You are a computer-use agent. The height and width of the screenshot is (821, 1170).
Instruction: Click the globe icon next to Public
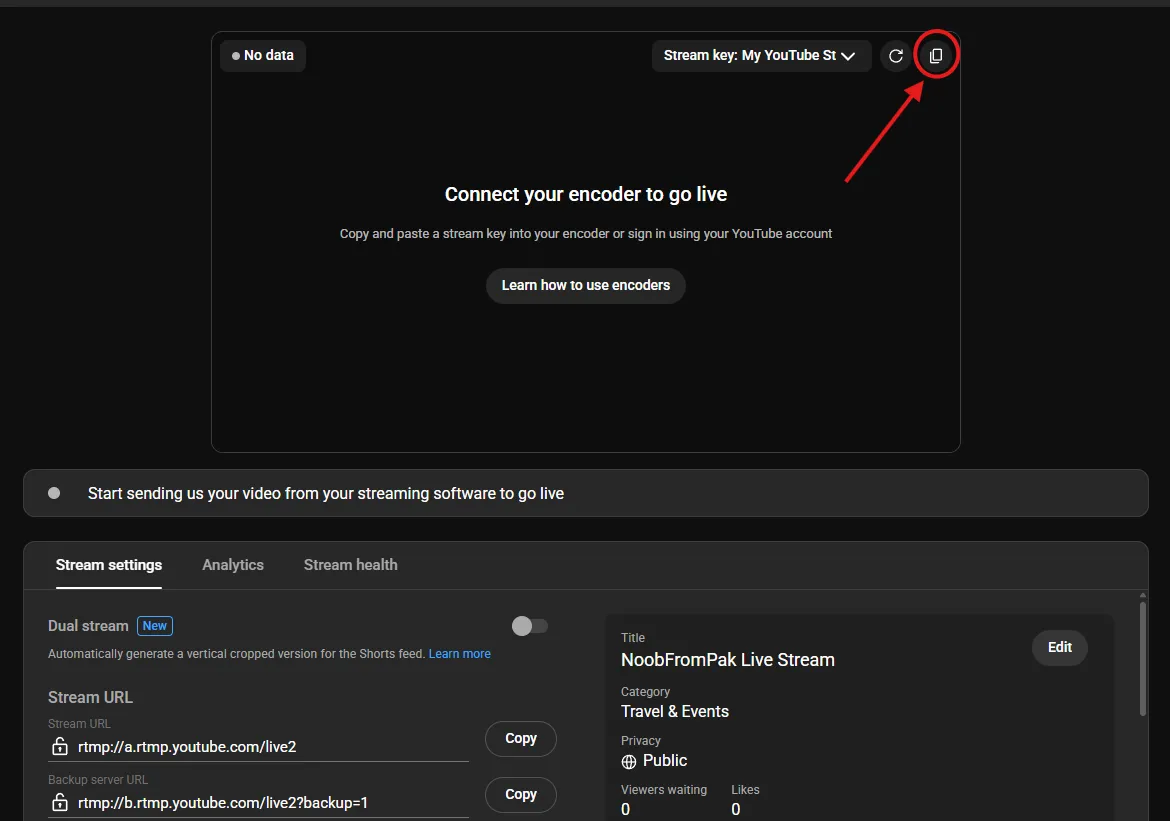tap(629, 761)
